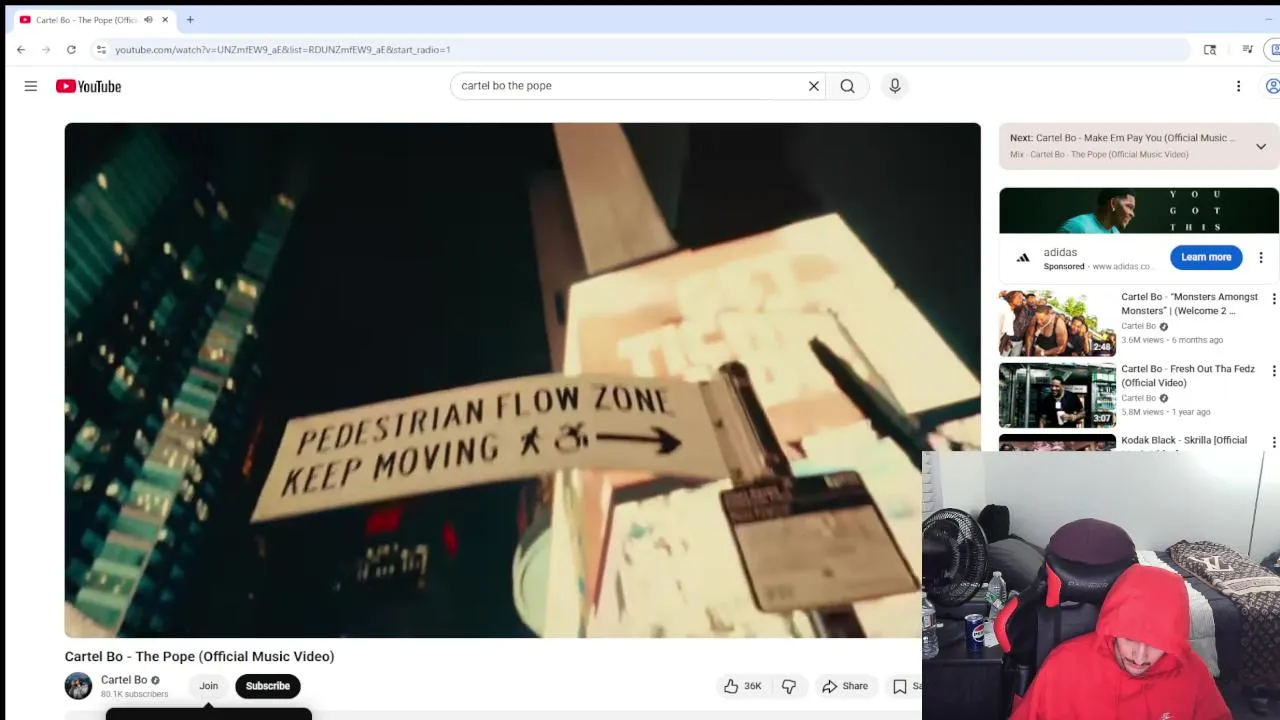The width and height of the screenshot is (1280, 720).
Task: Like the video with thumbs-up 36K
Action: [x=743, y=686]
